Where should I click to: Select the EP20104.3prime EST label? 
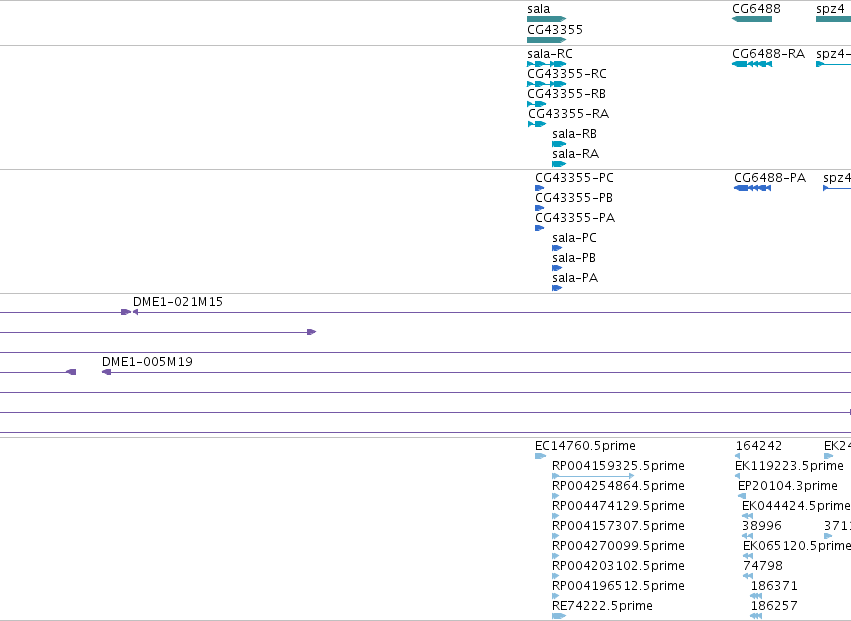tap(788, 486)
